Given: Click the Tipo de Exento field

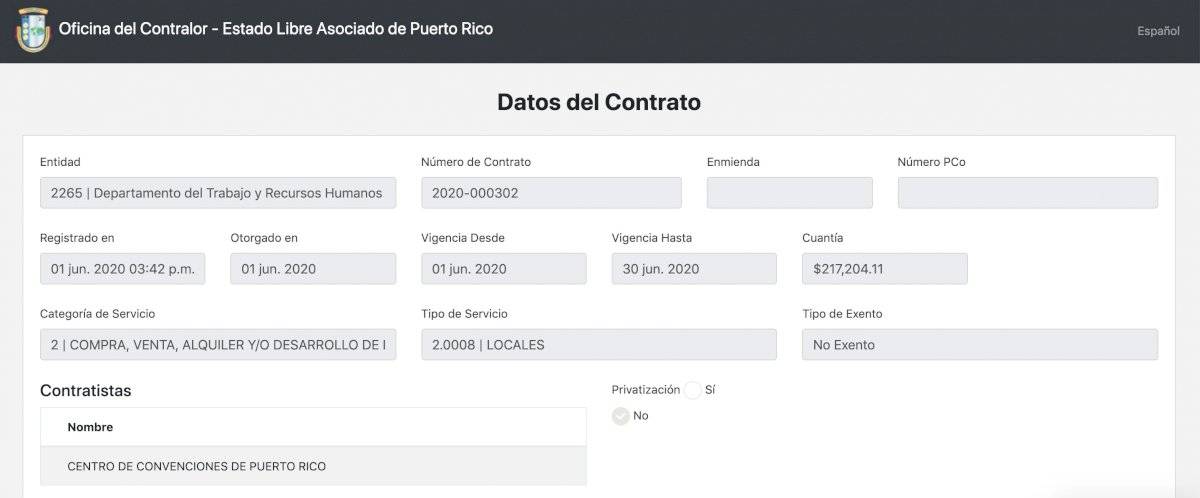Looking at the screenshot, I should (x=980, y=345).
